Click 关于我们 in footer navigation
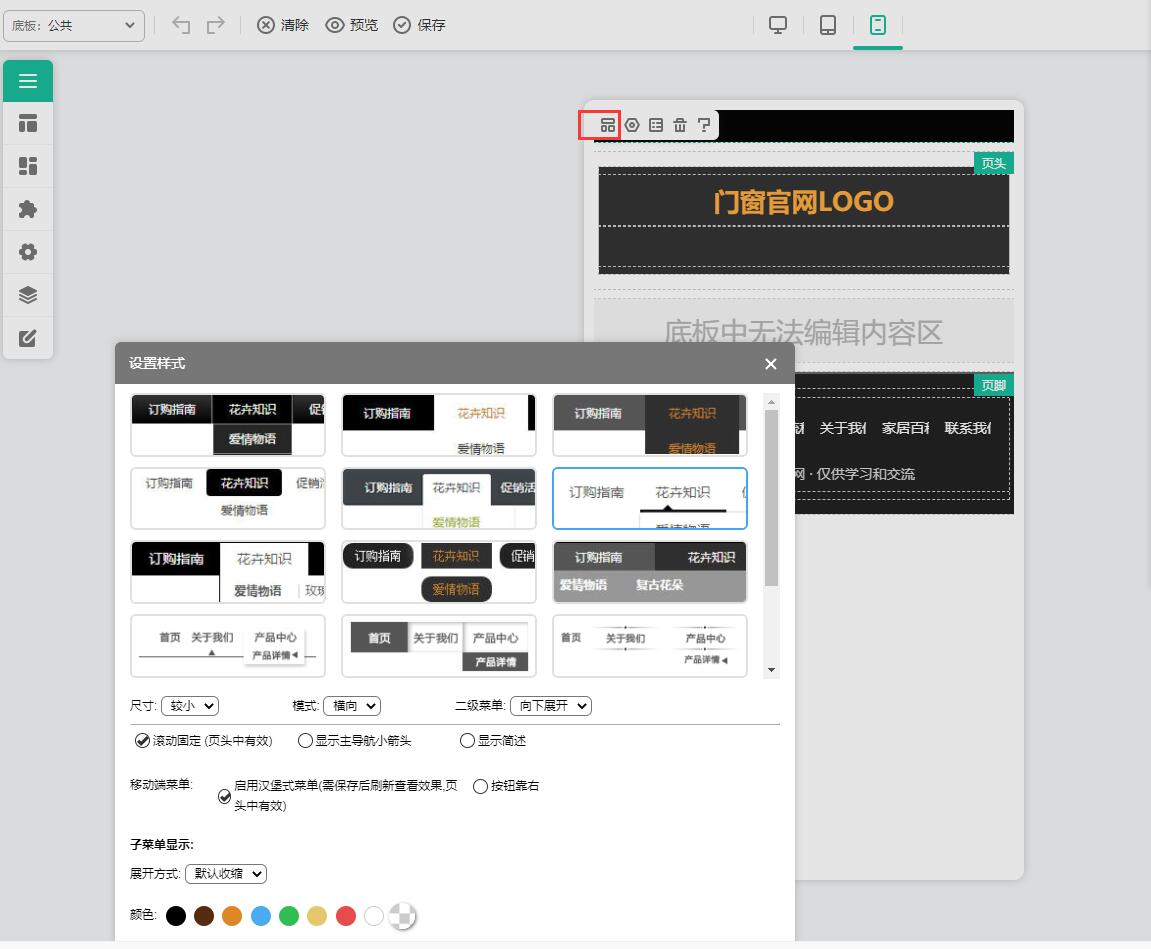This screenshot has height=949, width=1151. (842, 428)
